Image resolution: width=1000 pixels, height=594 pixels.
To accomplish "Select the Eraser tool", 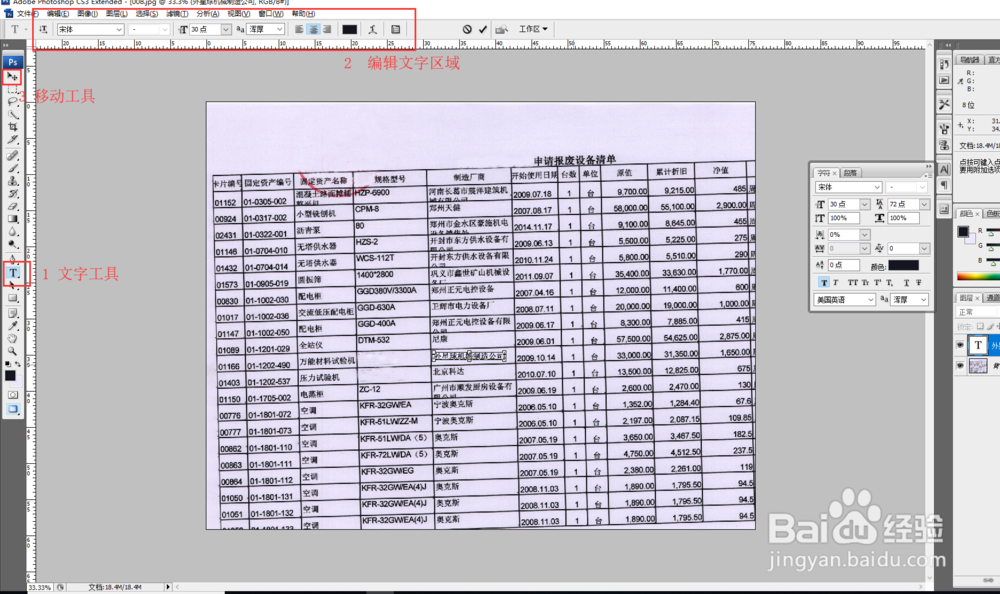I will pos(12,207).
